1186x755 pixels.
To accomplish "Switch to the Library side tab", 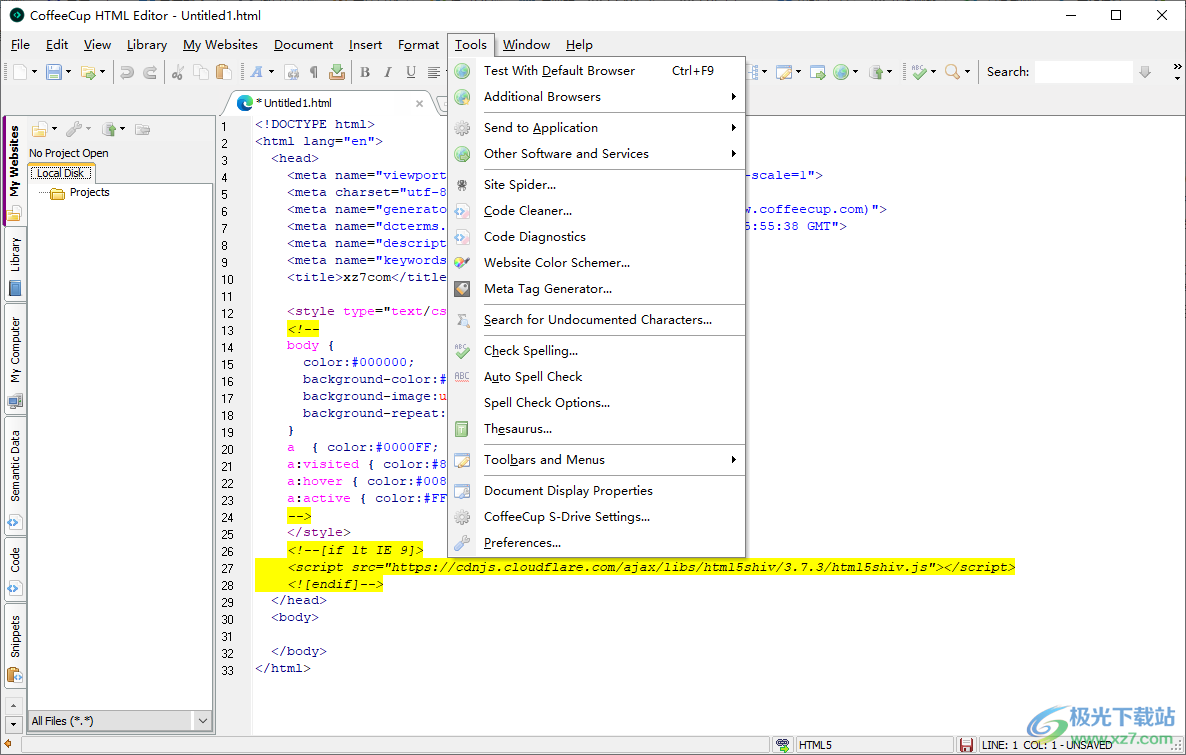I will point(15,265).
